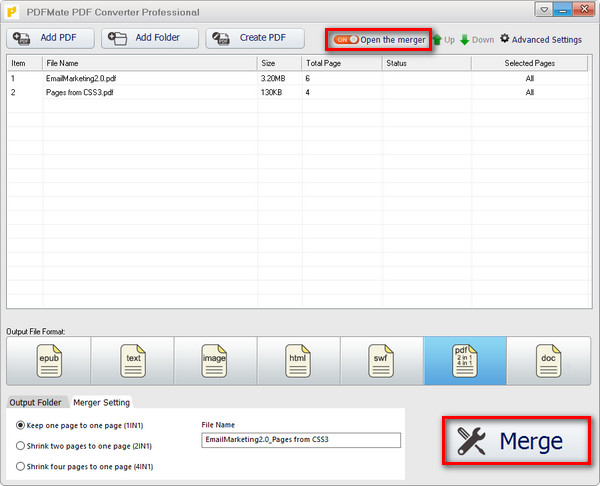
Task: Close the PDFMate window
Action: pyautogui.click(x=584, y=10)
